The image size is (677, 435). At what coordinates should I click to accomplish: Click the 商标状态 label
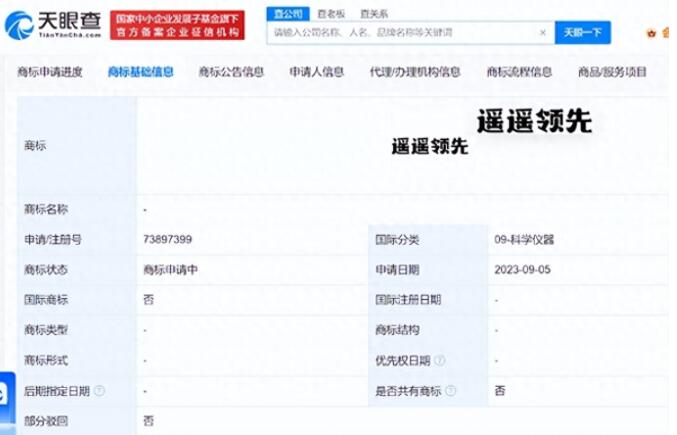(46, 270)
